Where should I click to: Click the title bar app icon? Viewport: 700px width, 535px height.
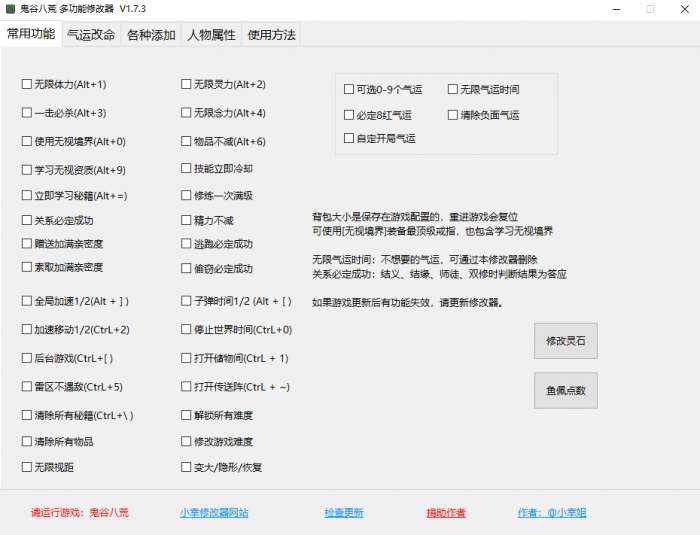click(10, 9)
